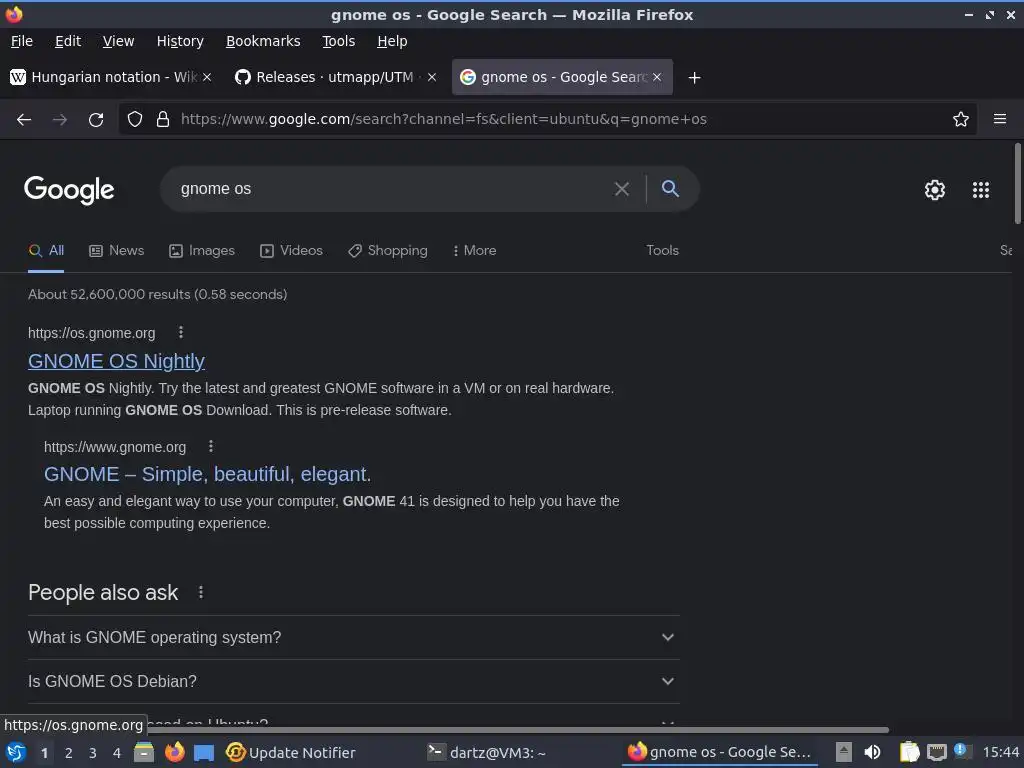
Task: Open the View menu
Action: [x=118, y=41]
